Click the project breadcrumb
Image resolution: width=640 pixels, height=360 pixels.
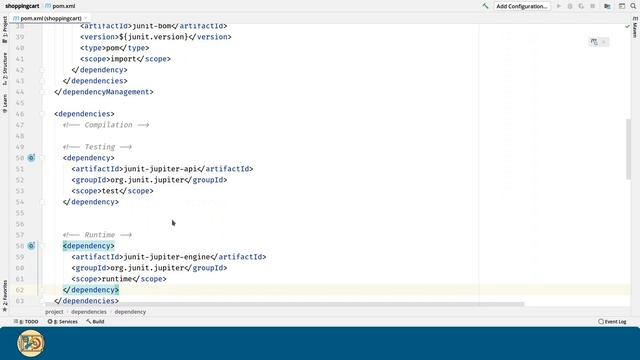[54, 312]
